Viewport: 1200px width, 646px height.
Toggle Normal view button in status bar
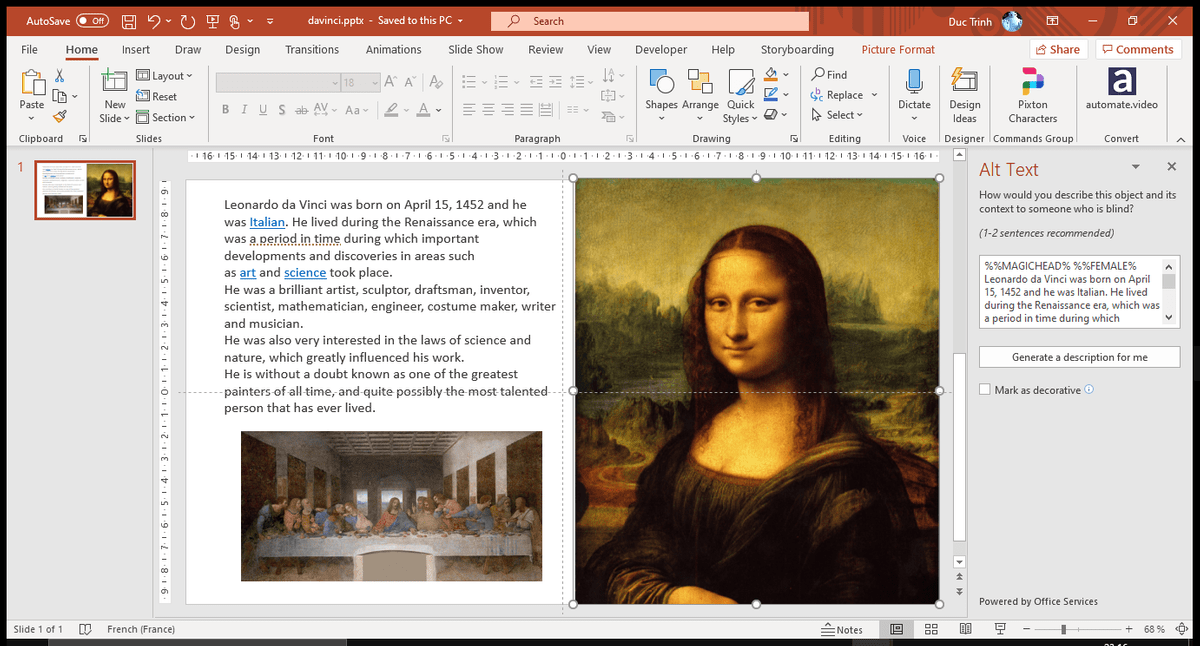coord(896,629)
